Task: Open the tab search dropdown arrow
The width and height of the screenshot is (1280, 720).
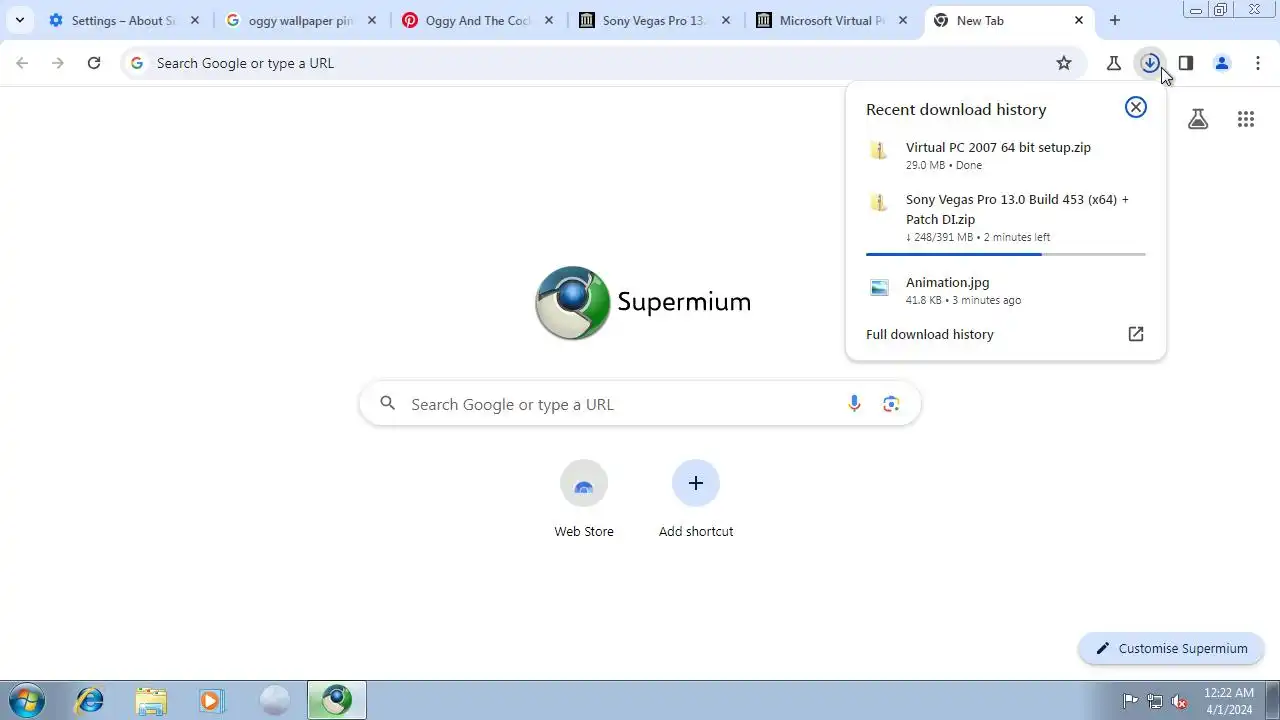Action: click(19, 20)
